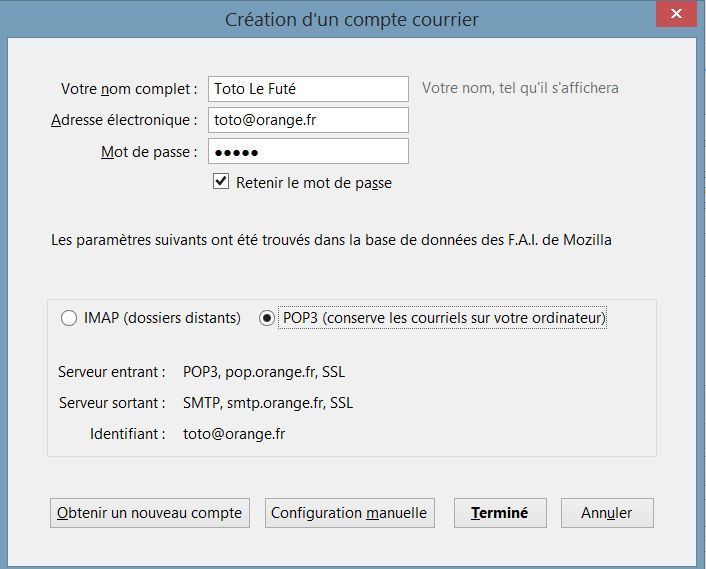The image size is (706, 569).
Task: Click the Serveur entrant value pop.orange.fr
Action: click(x=264, y=372)
